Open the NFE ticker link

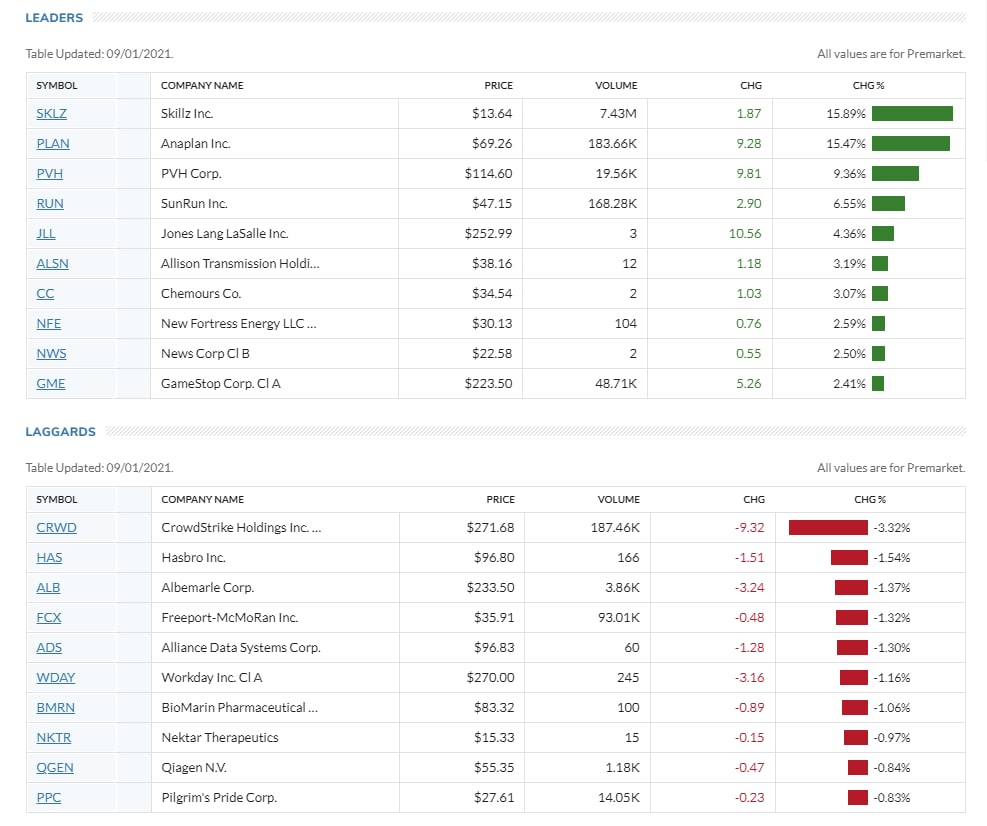click(48, 324)
